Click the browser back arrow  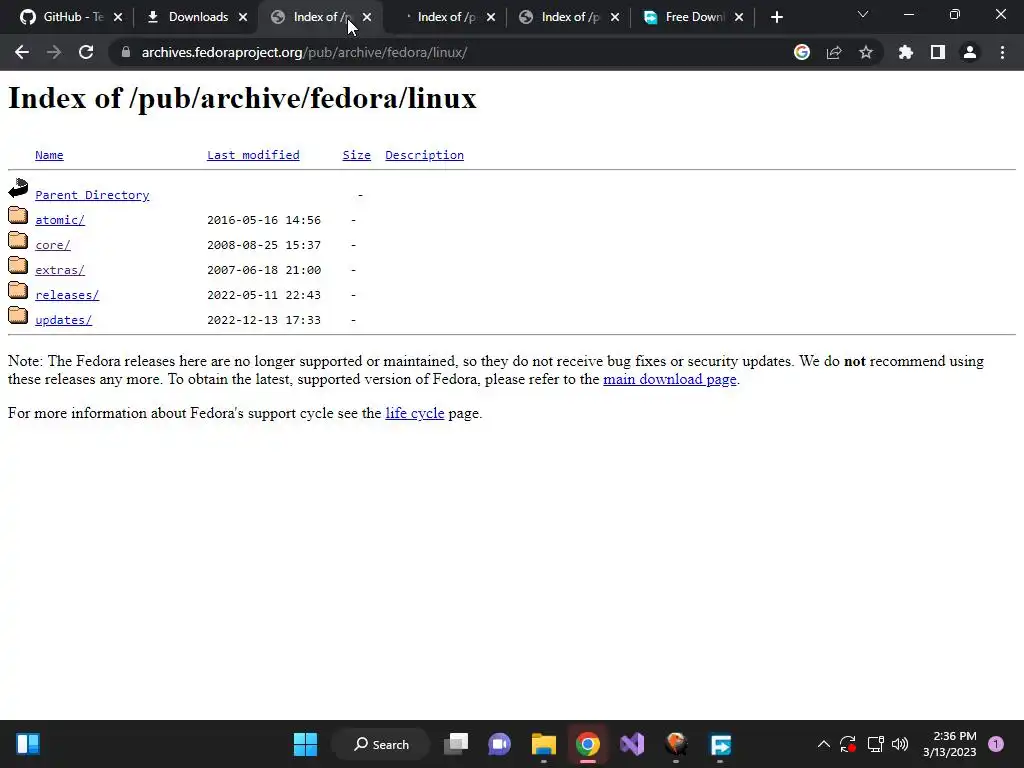coord(22,52)
